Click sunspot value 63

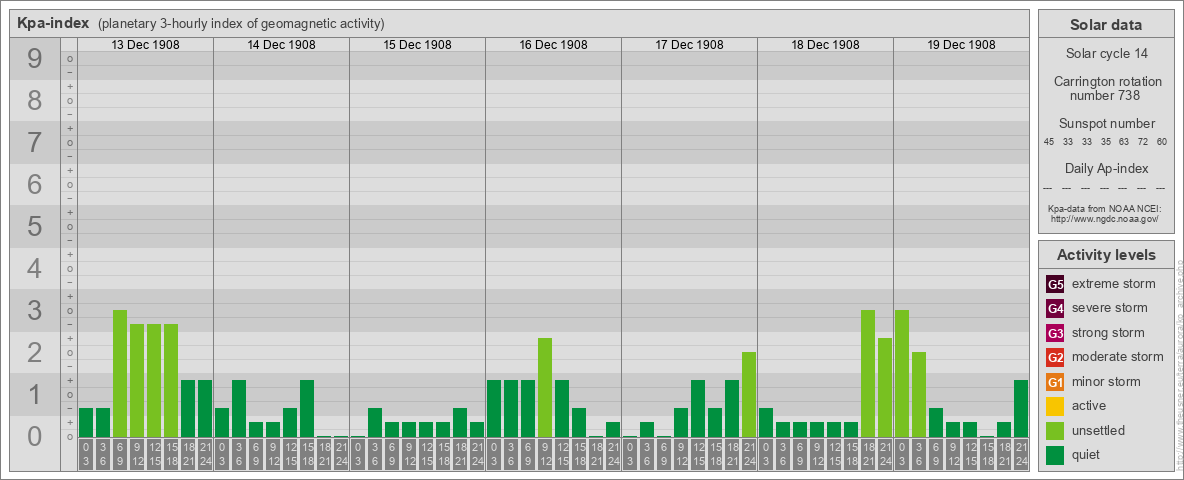1124,142
